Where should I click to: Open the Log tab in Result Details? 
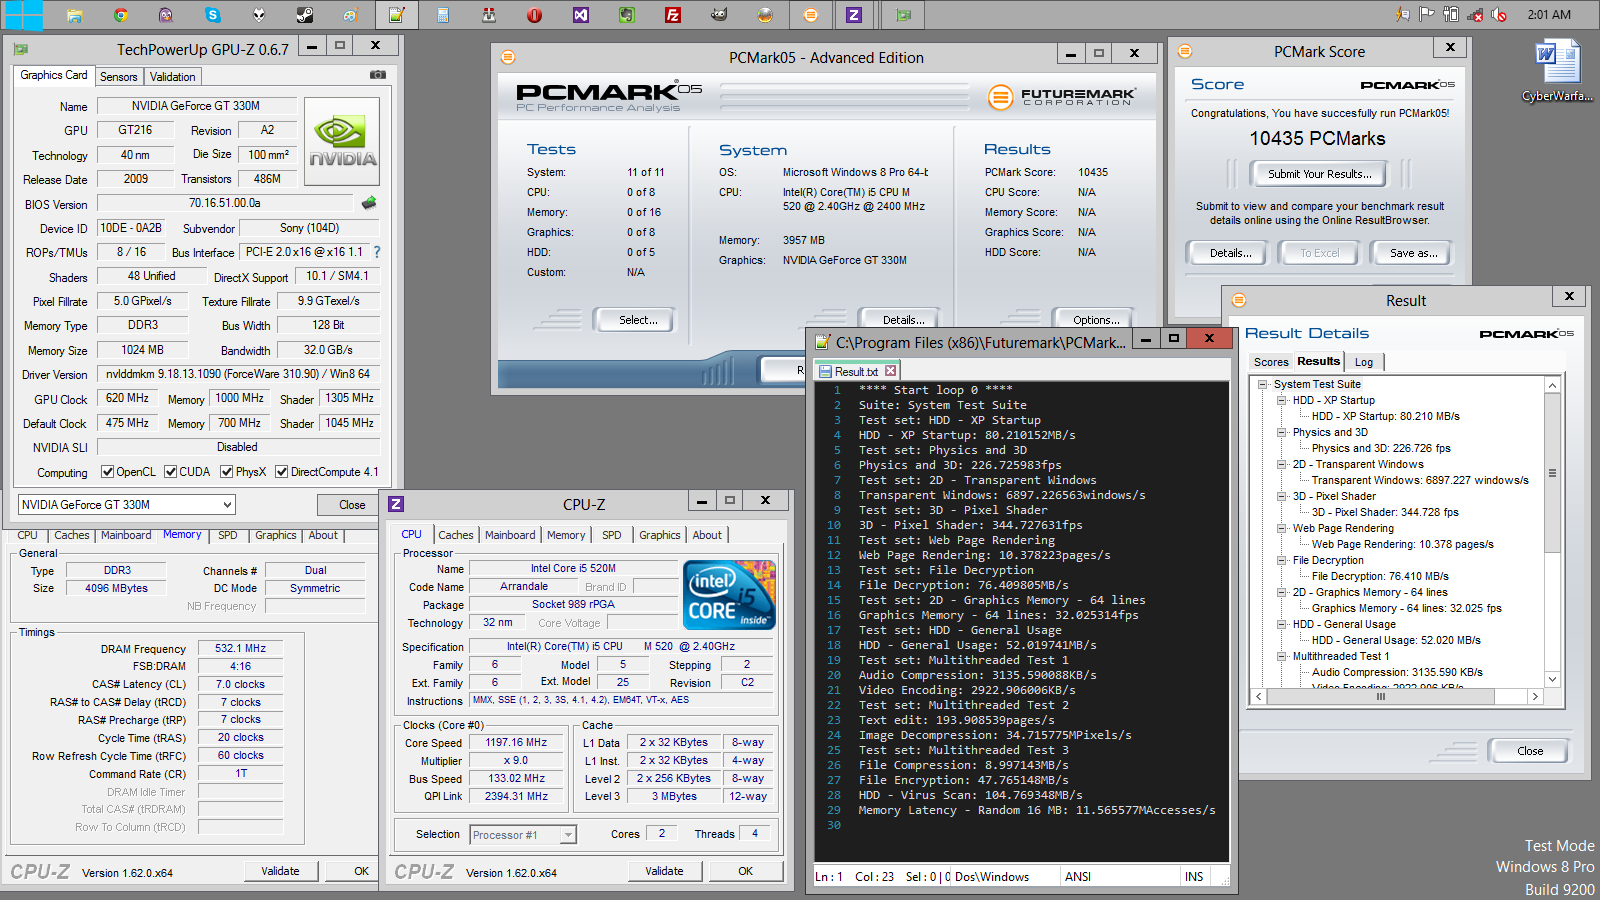coord(1364,362)
